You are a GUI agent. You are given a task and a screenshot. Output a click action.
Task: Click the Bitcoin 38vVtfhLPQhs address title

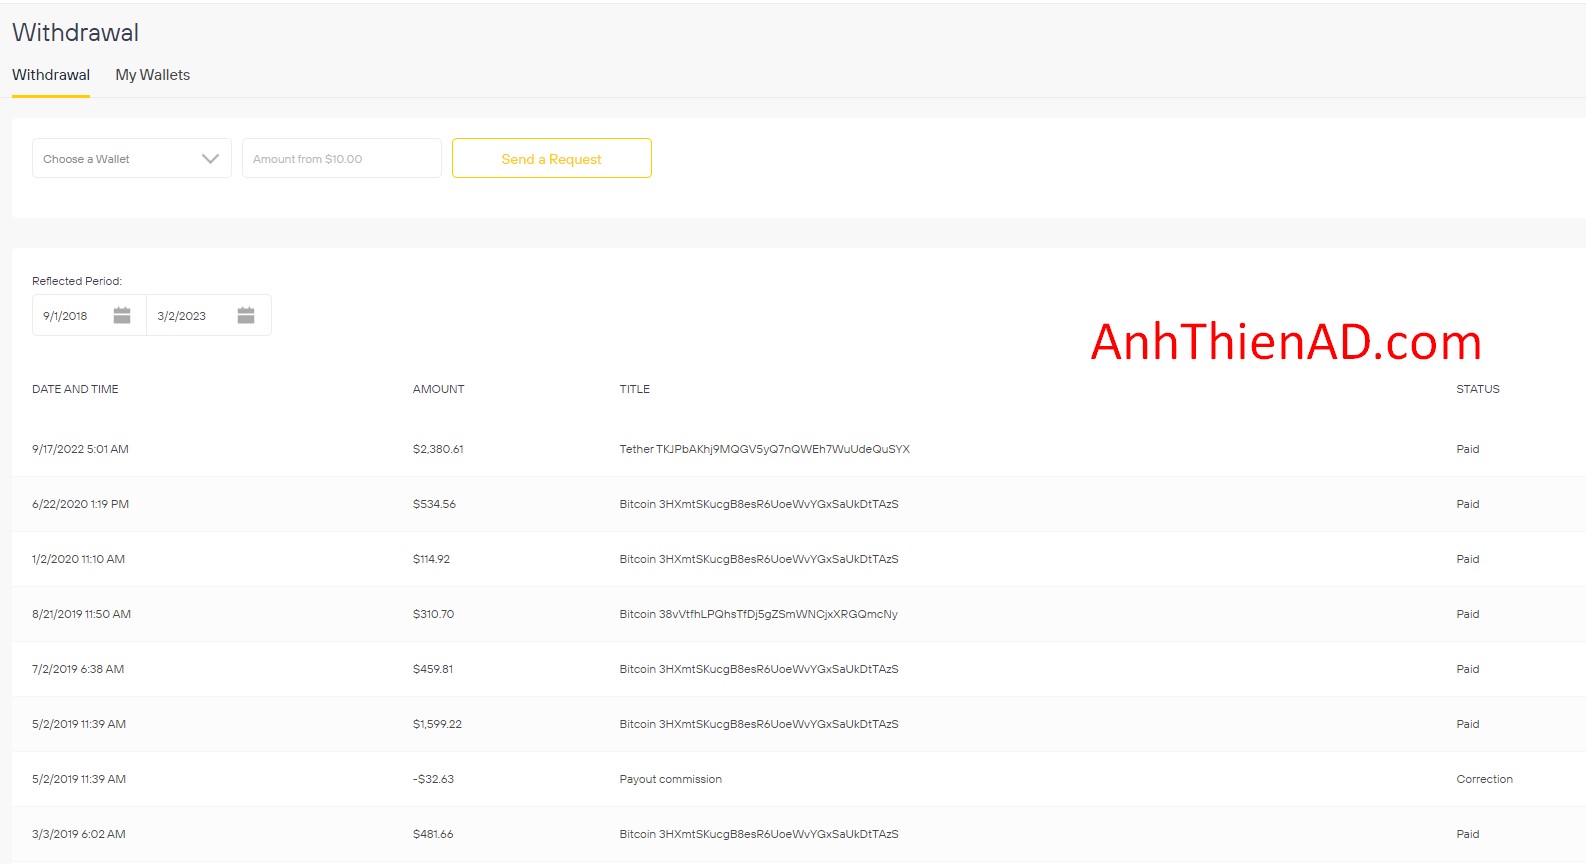point(758,614)
